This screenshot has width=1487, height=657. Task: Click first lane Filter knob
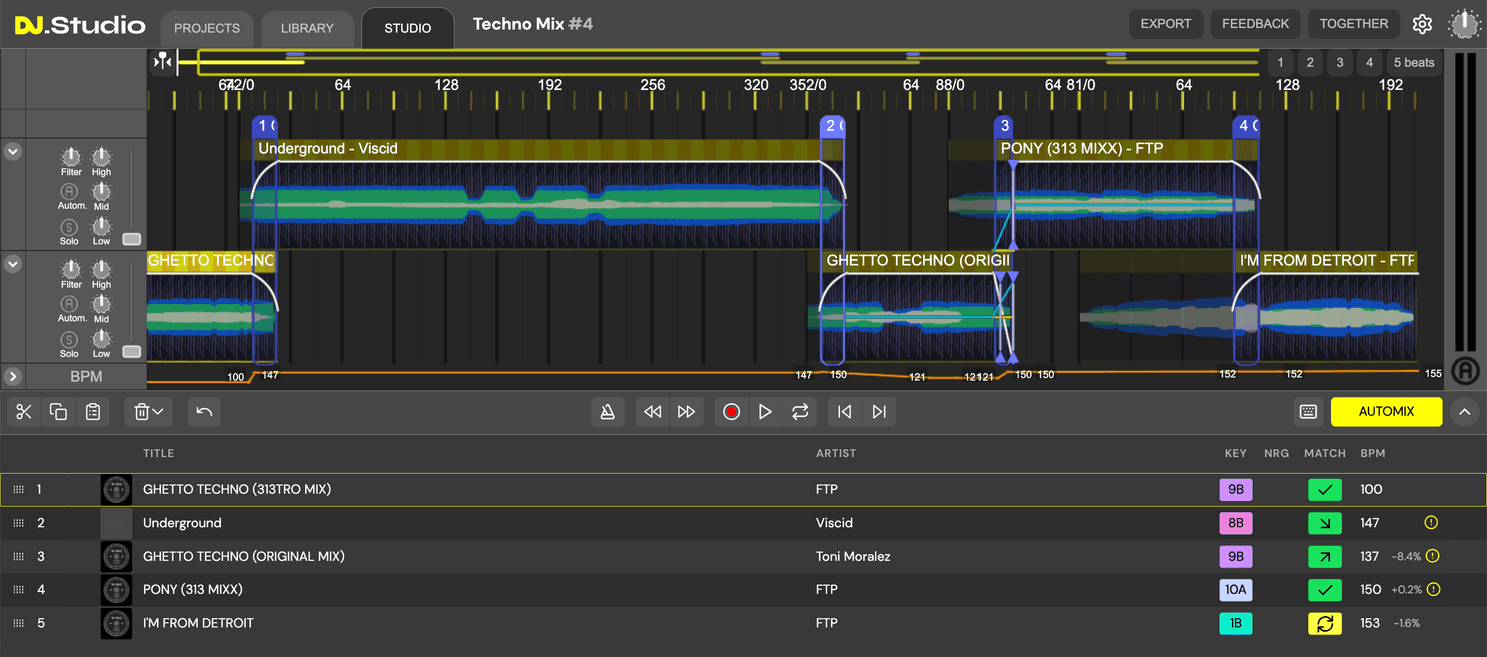(71, 157)
